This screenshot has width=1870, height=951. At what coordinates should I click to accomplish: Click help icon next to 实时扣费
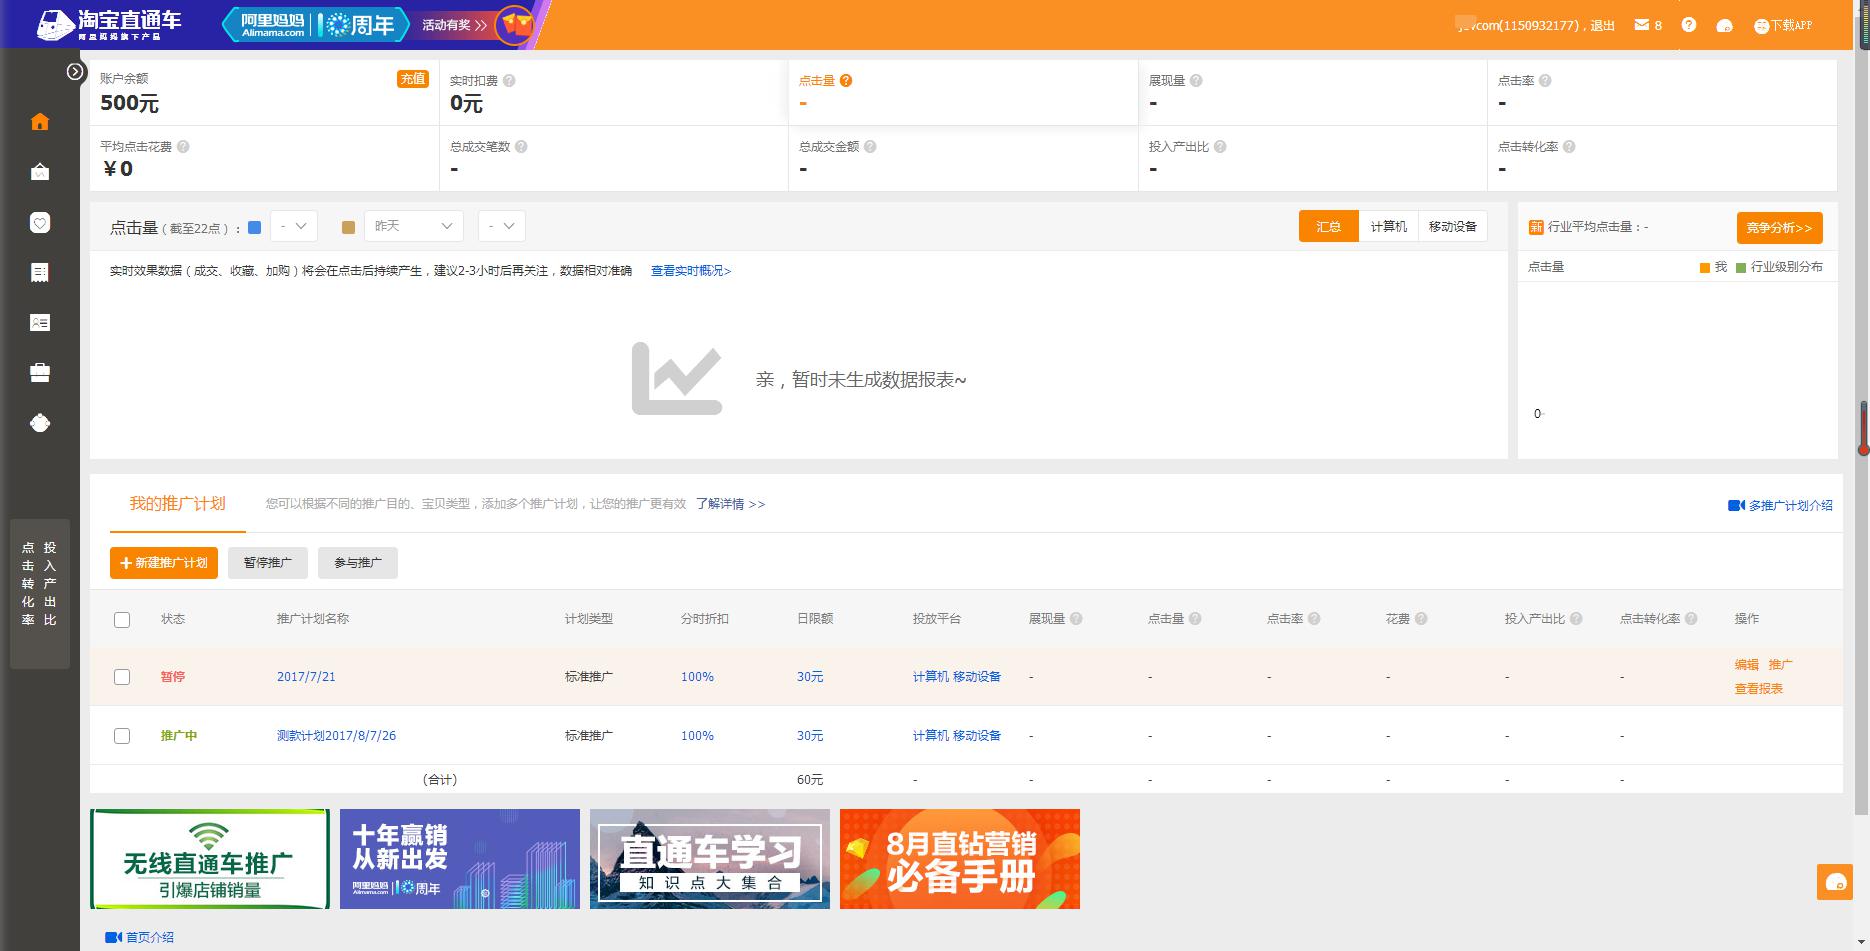(x=509, y=81)
